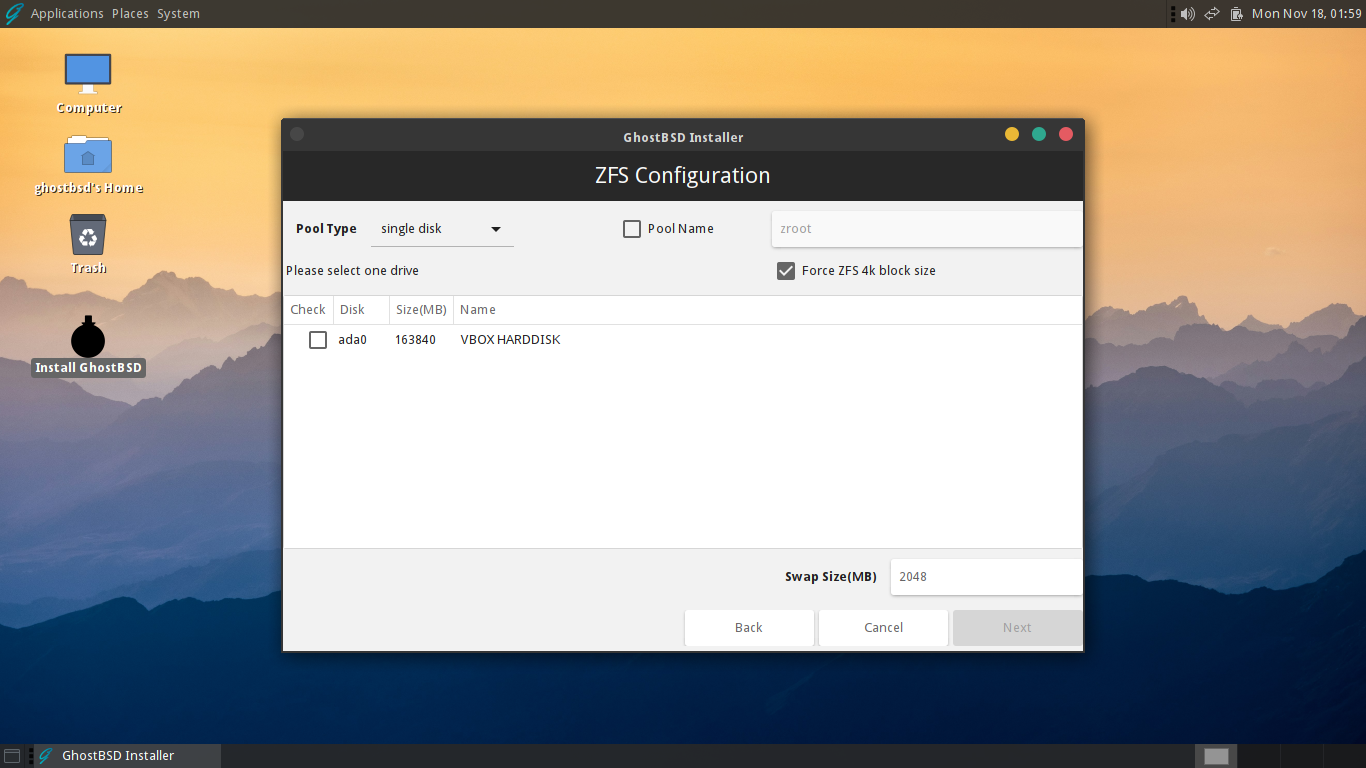Click the zroot pool name field
Viewport: 1366px width, 768px height.
tap(927, 229)
